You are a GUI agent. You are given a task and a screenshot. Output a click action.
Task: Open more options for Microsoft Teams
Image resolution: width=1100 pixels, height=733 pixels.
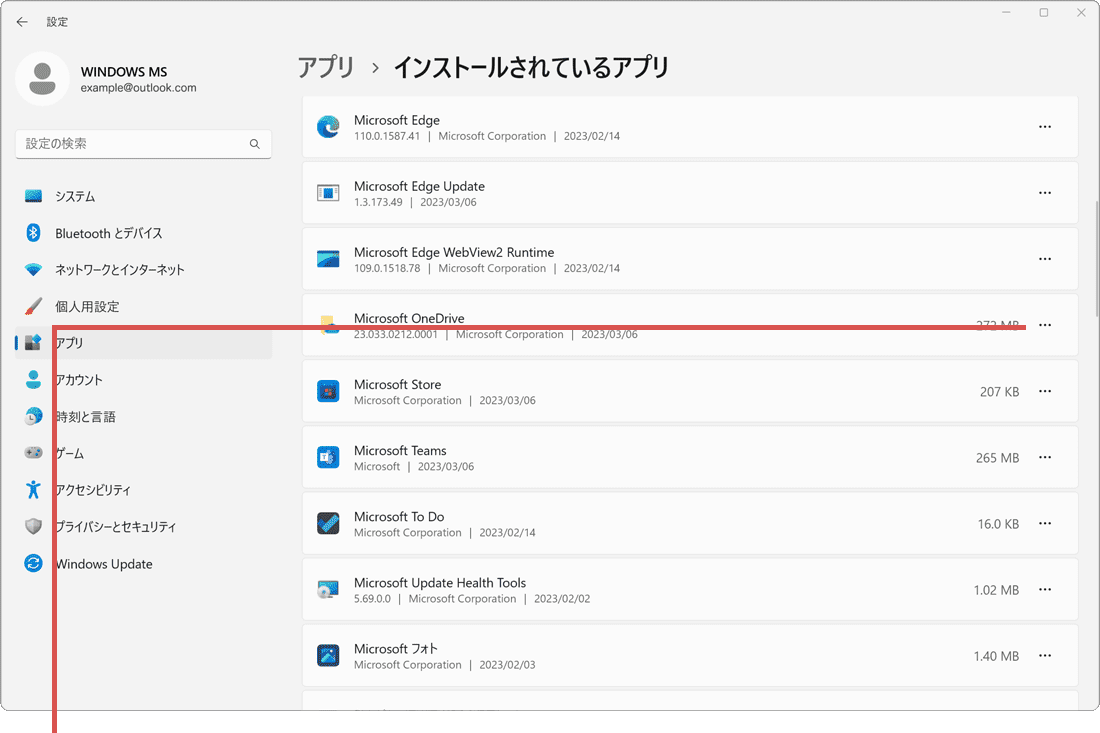pyautogui.click(x=1045, y=457)
